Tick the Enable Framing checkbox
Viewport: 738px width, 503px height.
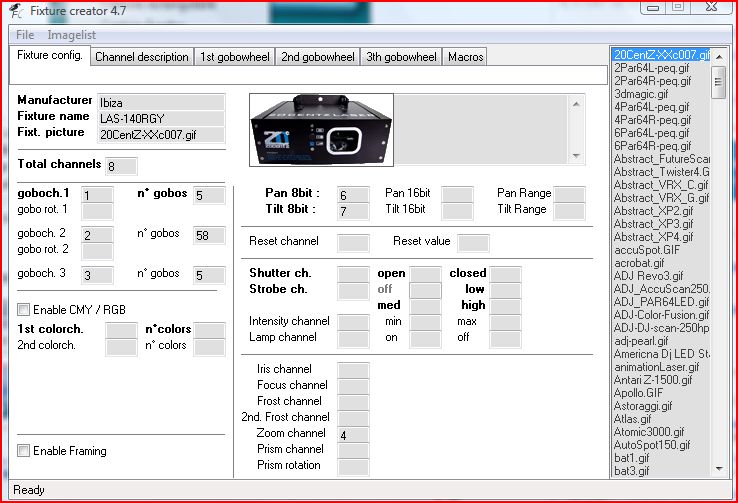click(x=24, y=451)
